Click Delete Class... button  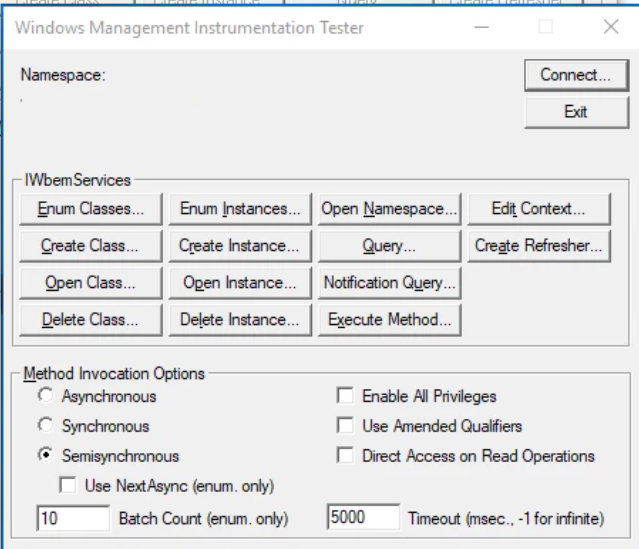(x=90, y=320)
